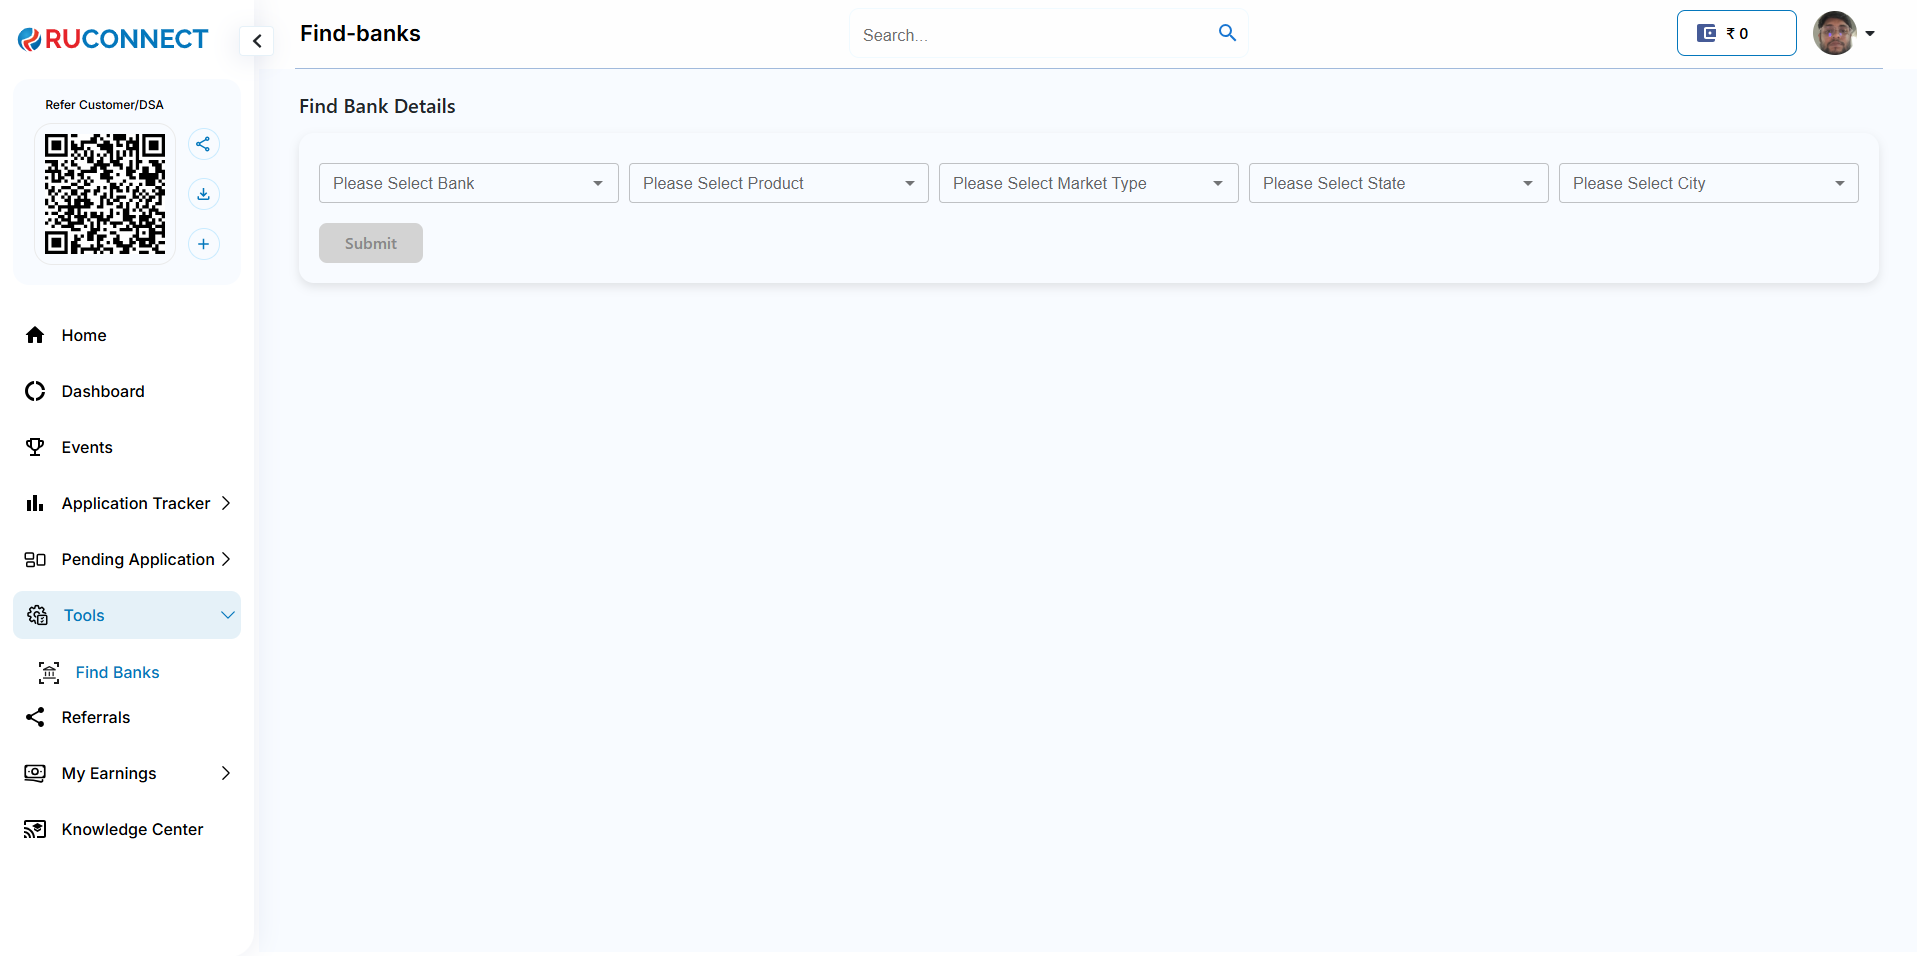Click into the Search input field

coord(1030,35)
